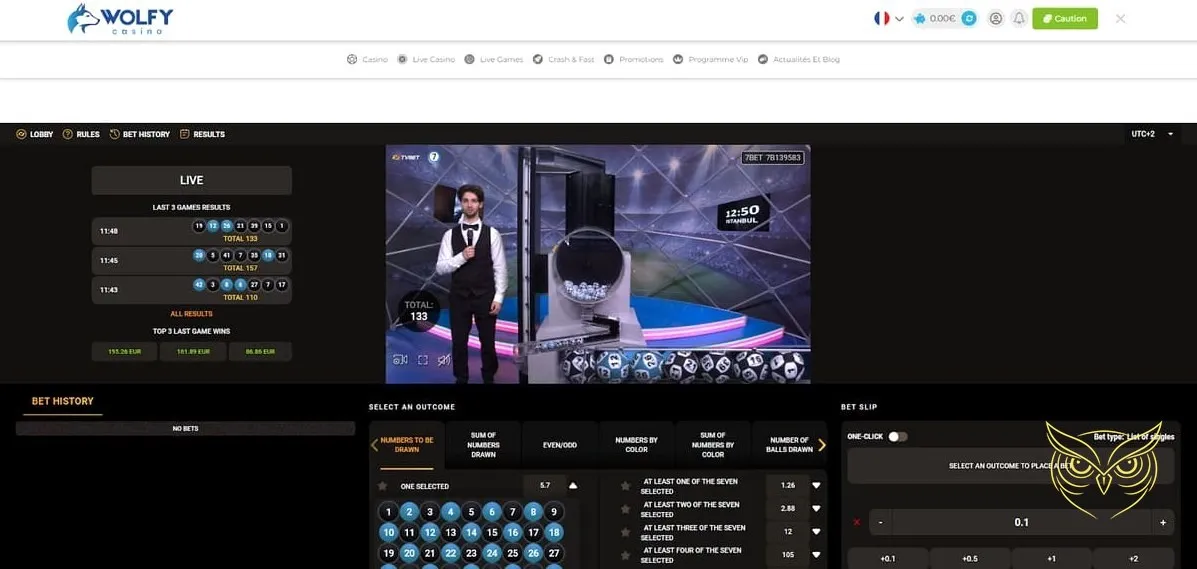Click the video camera quality icon

[x=399, y=360]
